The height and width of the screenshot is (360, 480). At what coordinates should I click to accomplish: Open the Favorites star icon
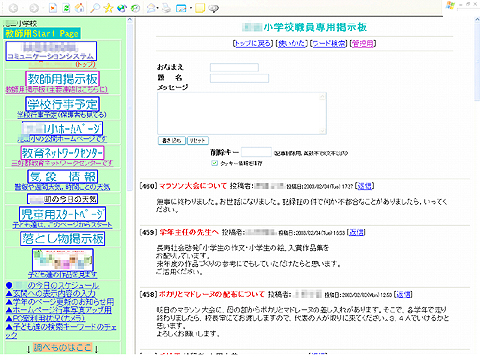coord(108,8)
